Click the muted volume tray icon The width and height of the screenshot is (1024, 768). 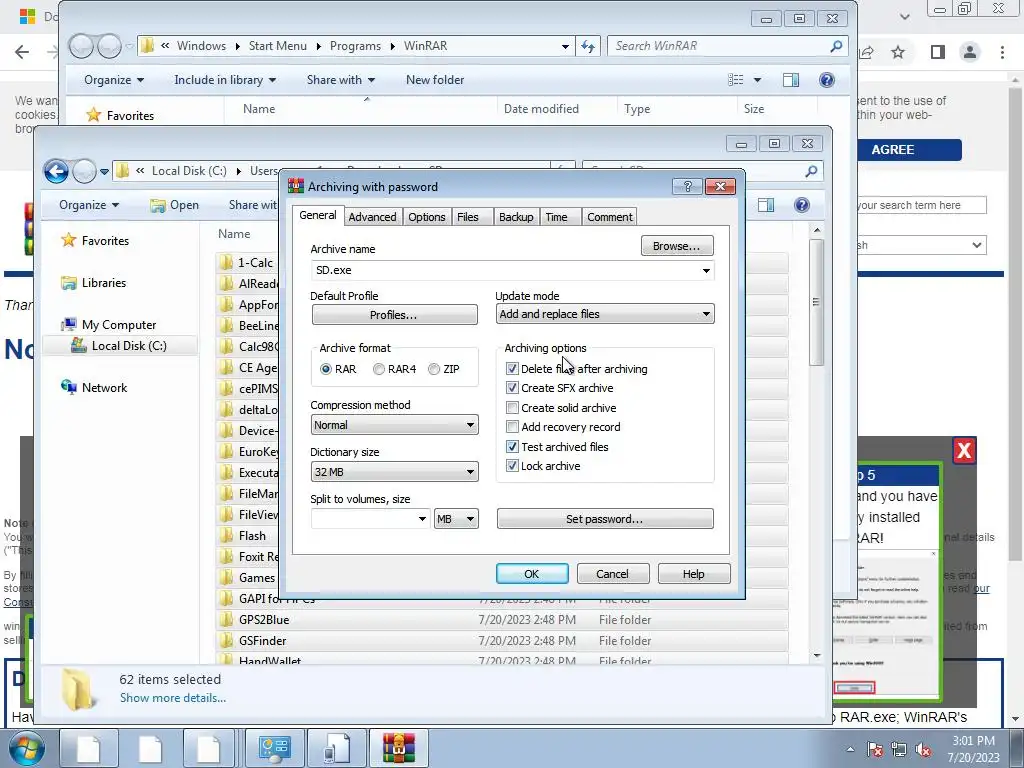click(923, 750)
